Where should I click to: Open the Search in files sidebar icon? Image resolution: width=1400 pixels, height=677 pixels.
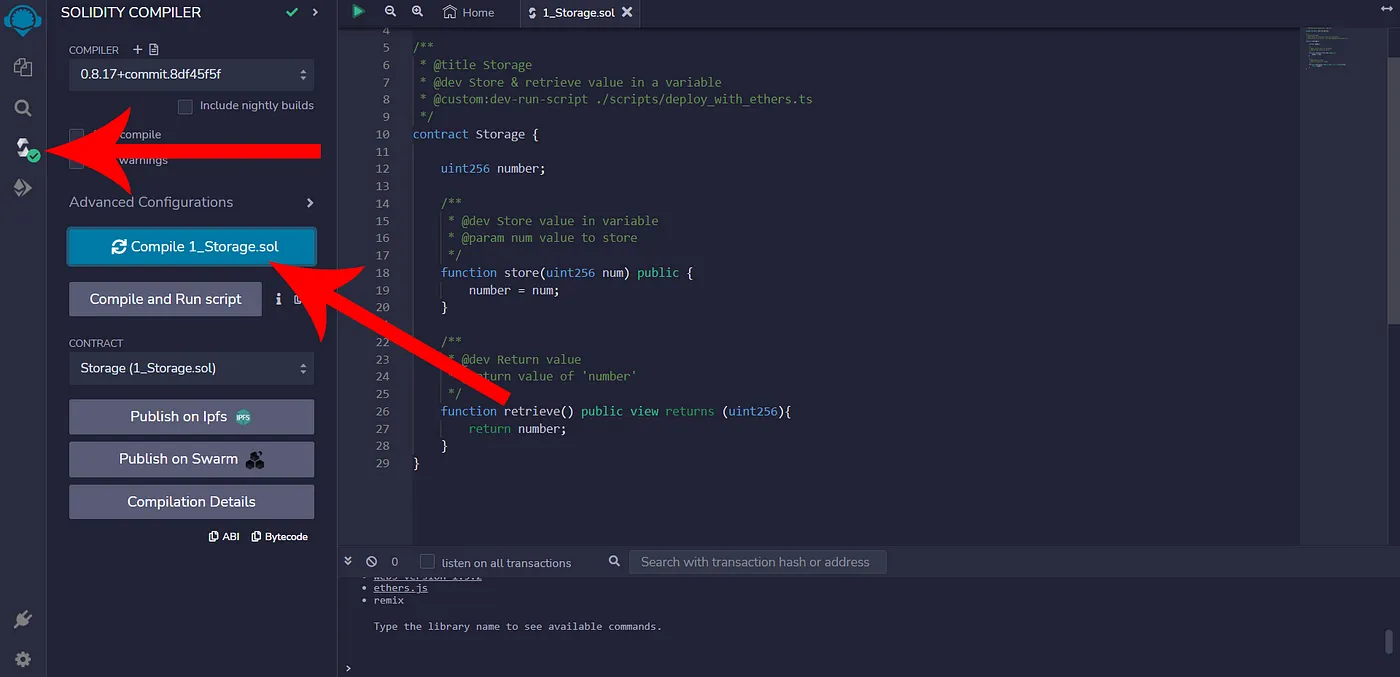tap(23, 108)
